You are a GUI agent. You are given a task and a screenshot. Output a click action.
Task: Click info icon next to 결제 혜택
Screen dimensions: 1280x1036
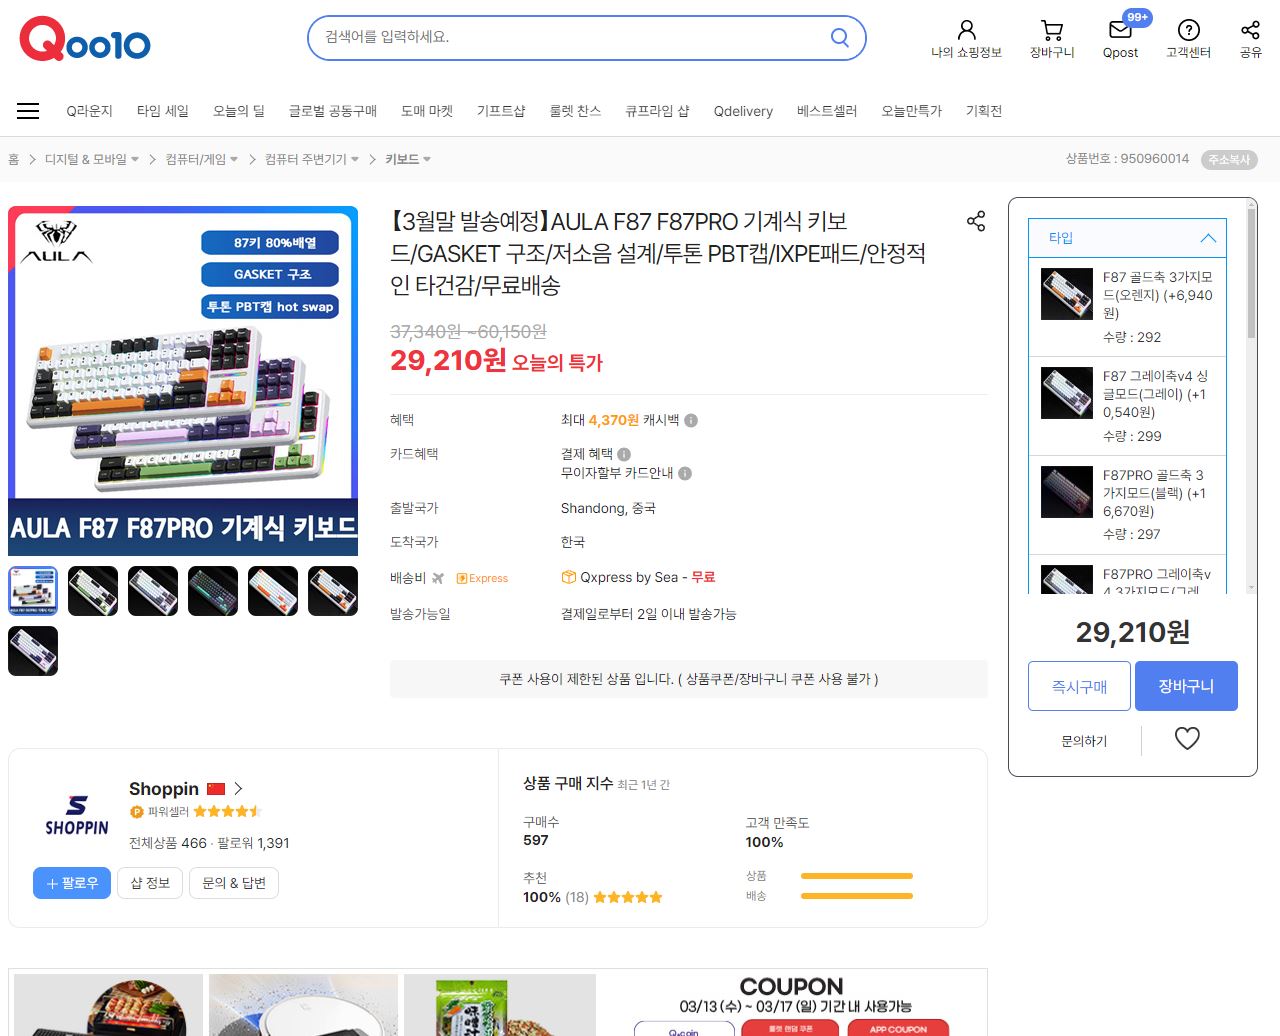tap(624, 454)
